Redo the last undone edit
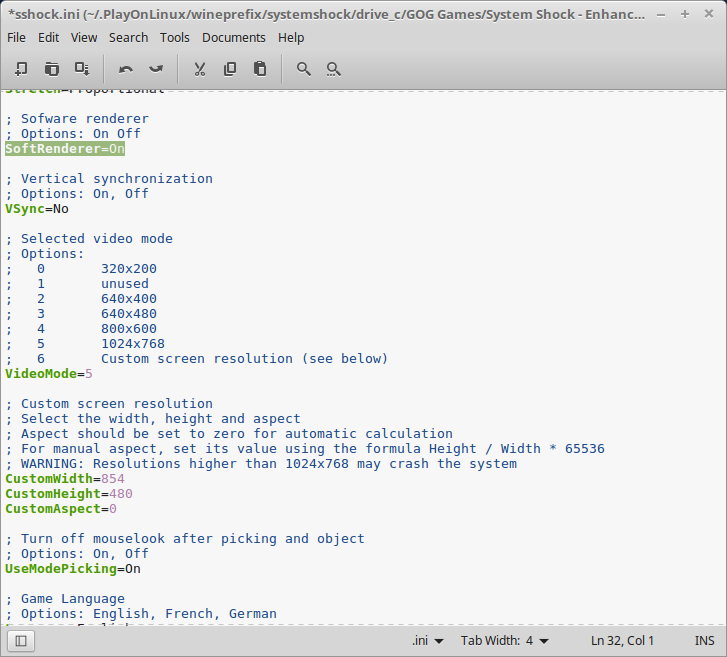 click(156, 69)
